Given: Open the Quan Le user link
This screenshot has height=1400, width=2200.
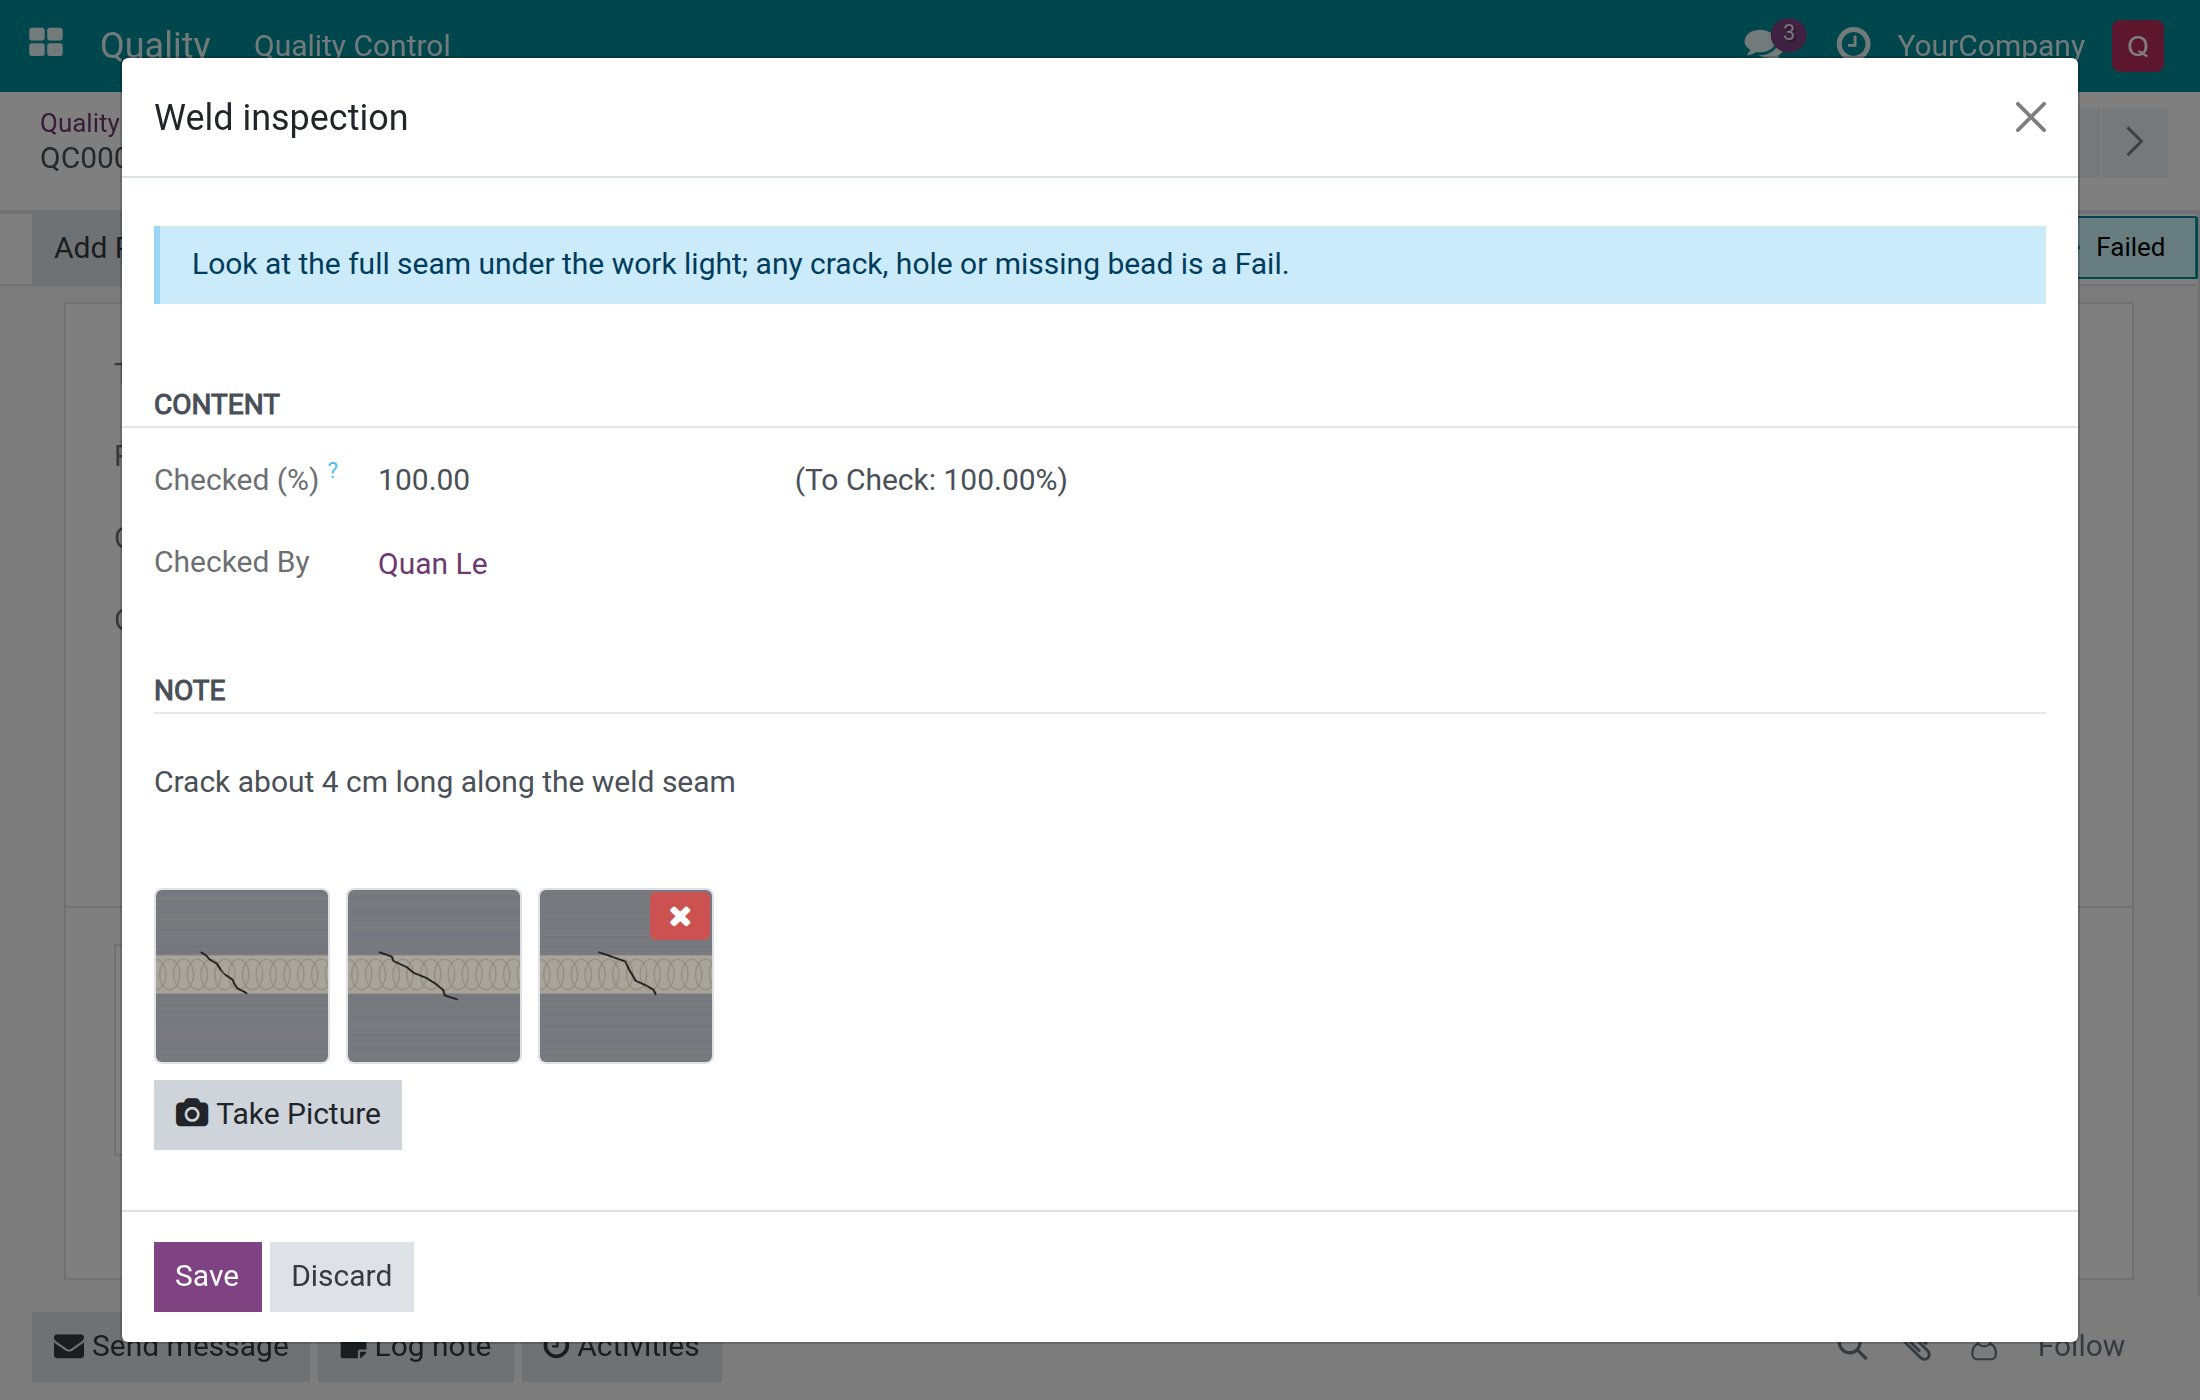Looking at the screenshot, I should click(x=432, y=564).
